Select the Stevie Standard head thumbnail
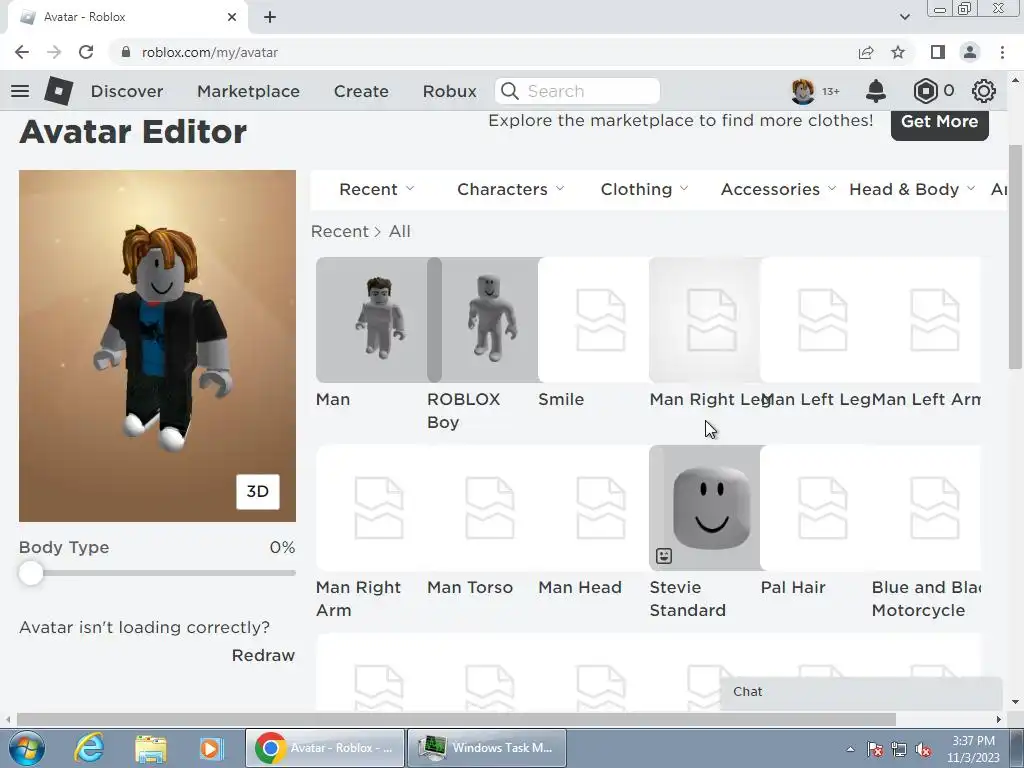This screenshot has height=768, width=1024. click(x=705, y=507)
